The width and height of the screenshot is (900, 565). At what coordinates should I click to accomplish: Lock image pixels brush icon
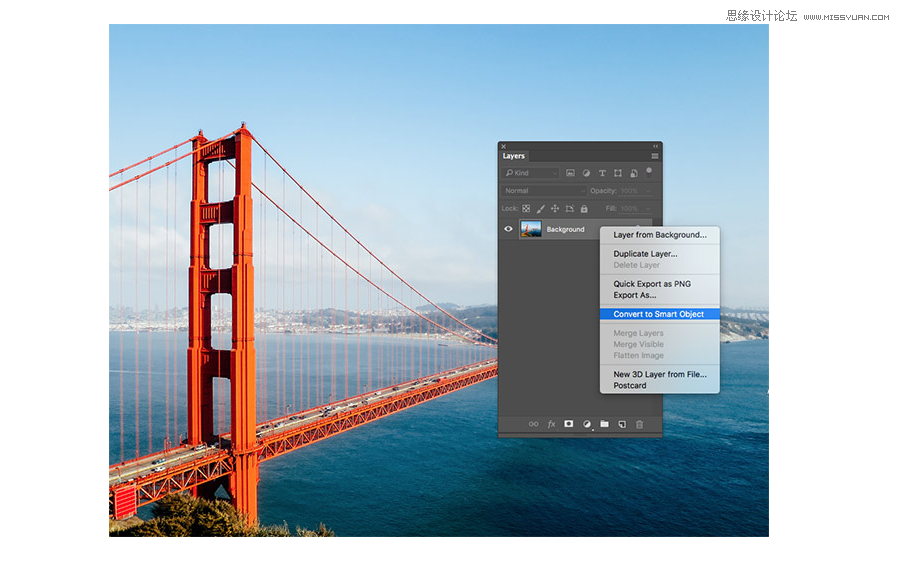pos(541,208)
